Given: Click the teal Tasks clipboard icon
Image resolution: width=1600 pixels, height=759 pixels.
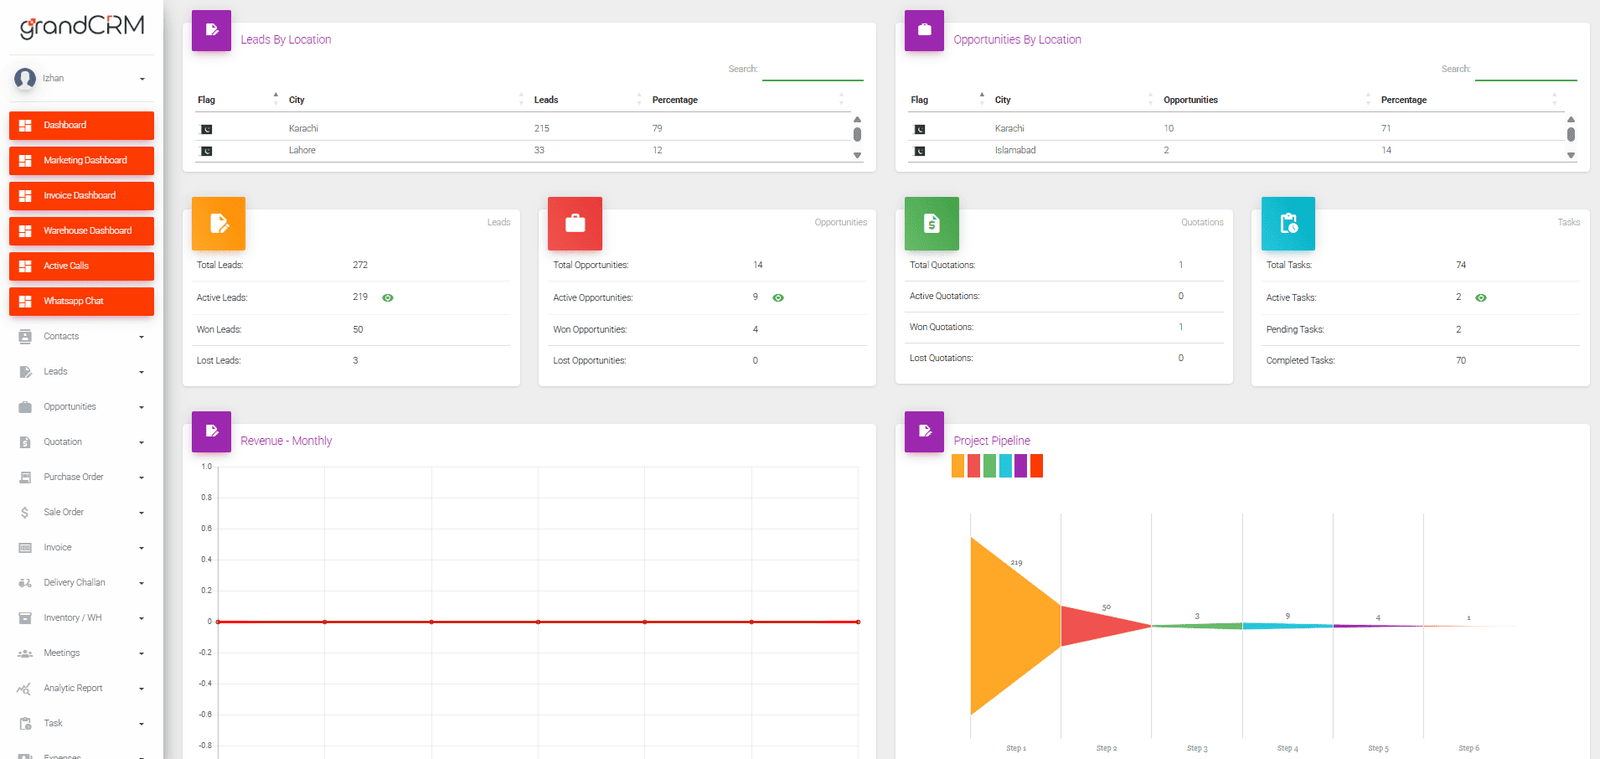Looking at the screenshot, I should [x=1288, y=223].
